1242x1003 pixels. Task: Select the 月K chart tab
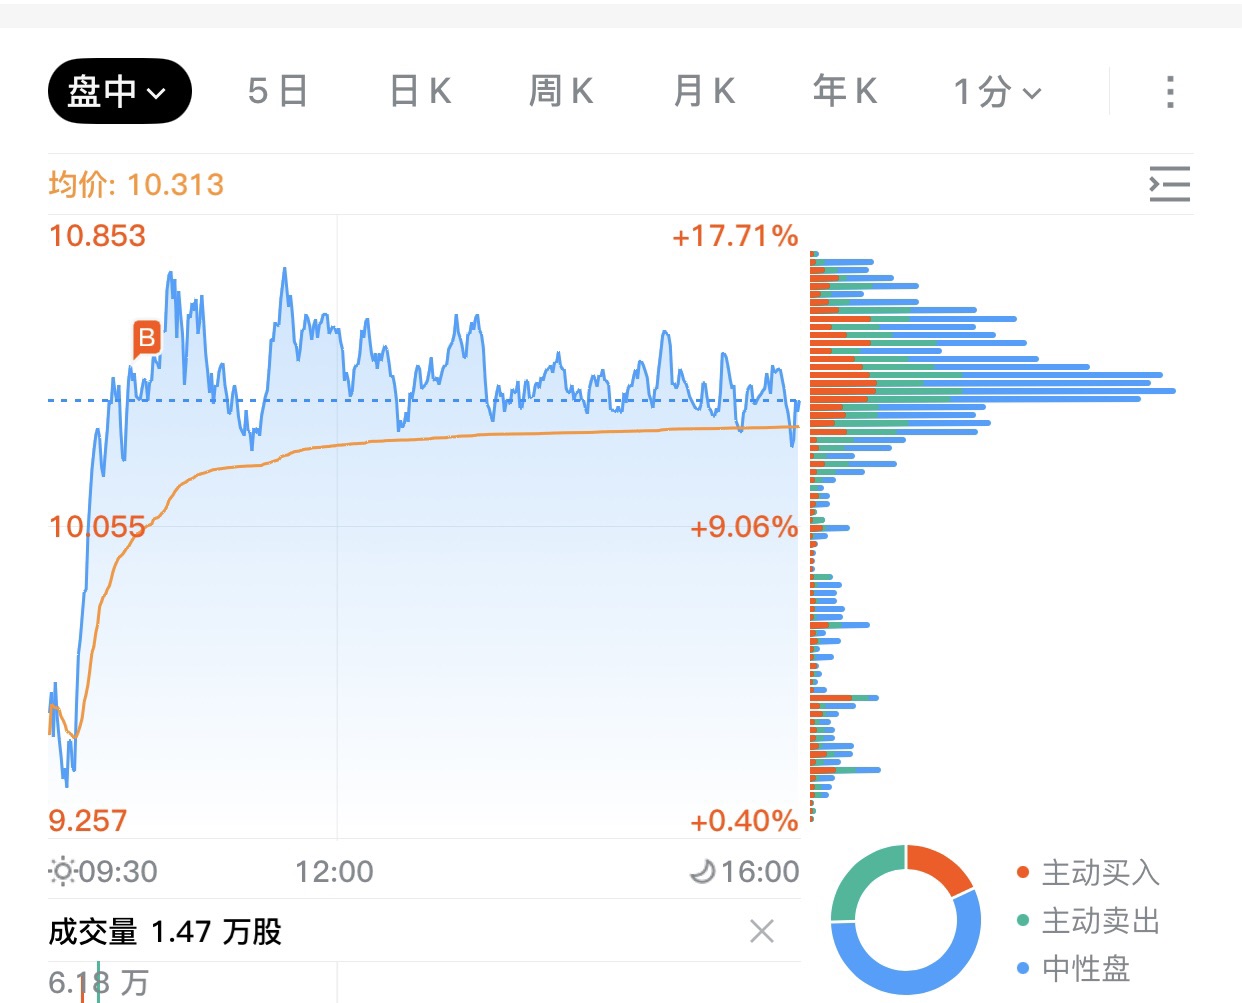pyautogui.click(x=704, y=92)
